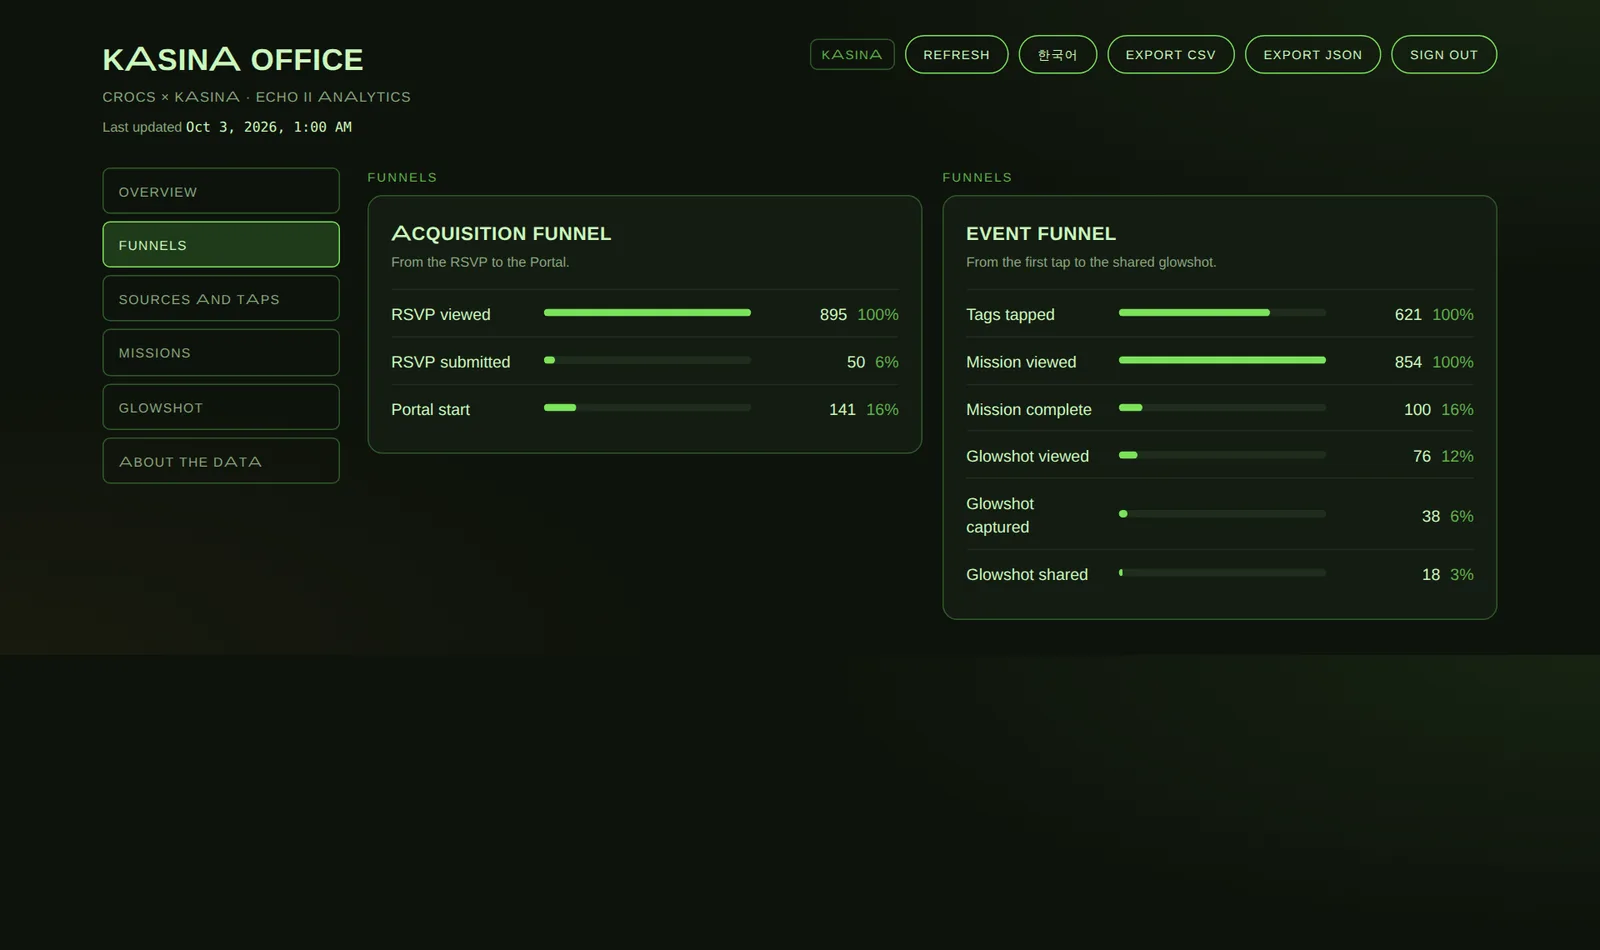1600x950 pixels.
Task: Click the Event Funnel heading
Action: coord(1041,233)
